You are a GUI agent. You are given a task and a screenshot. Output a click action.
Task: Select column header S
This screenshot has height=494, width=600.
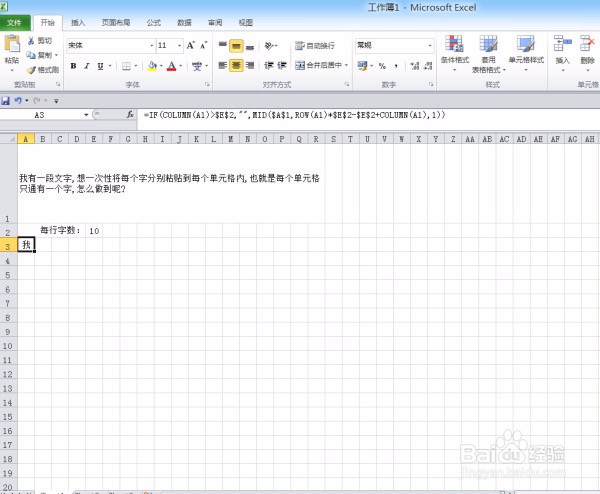[x=333, y=139]
